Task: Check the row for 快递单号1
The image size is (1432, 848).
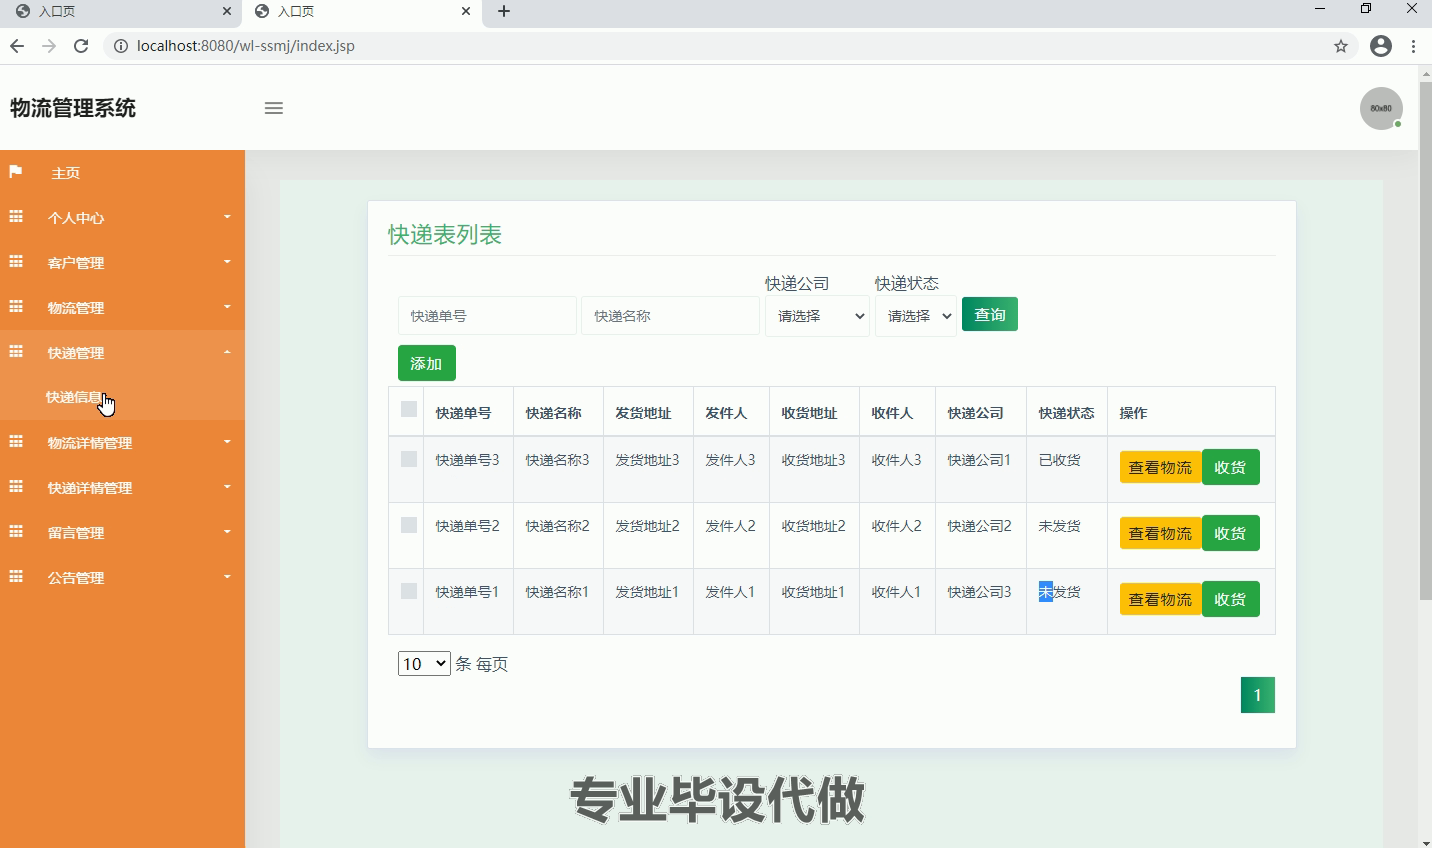Action: tap(409, 591)
